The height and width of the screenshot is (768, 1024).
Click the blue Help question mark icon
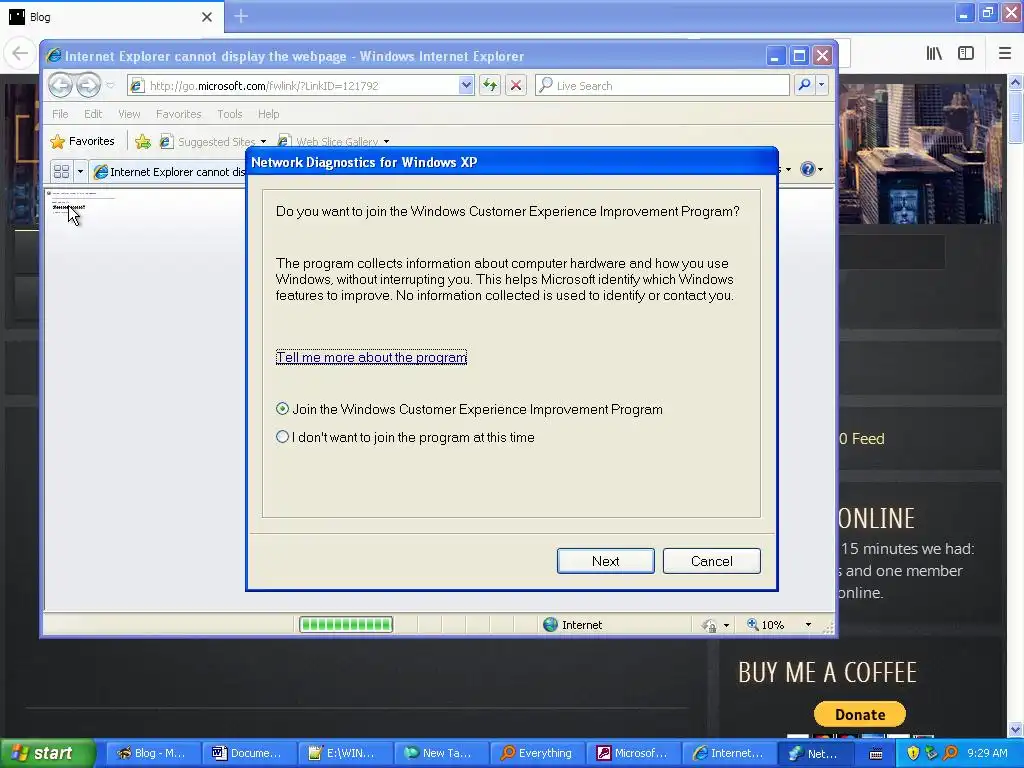point(807,169)
